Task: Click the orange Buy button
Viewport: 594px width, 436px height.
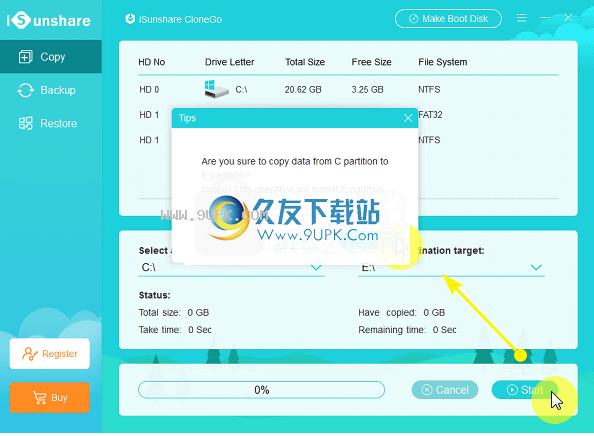Action: 50,397
